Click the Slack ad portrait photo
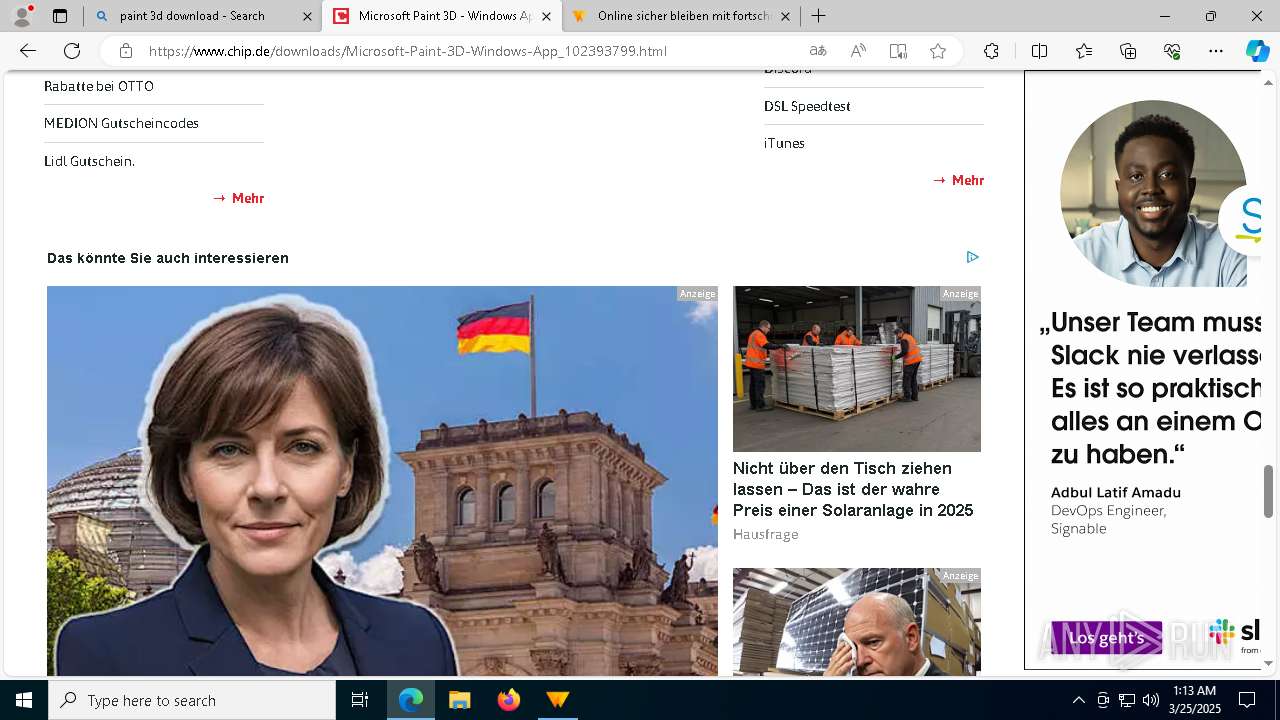 pyautogui.click(x=1153, y=194)
